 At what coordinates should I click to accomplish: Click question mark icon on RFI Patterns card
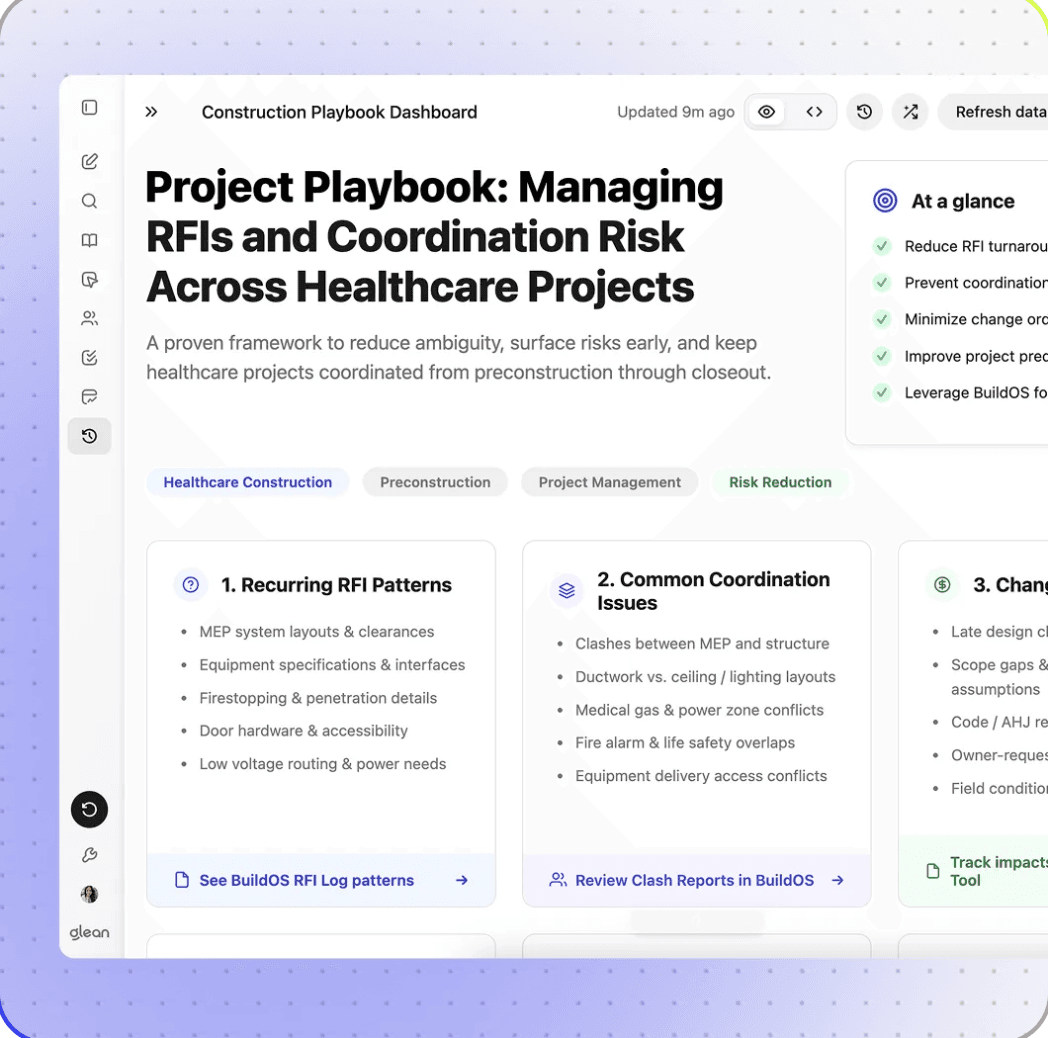click(190, 585)
